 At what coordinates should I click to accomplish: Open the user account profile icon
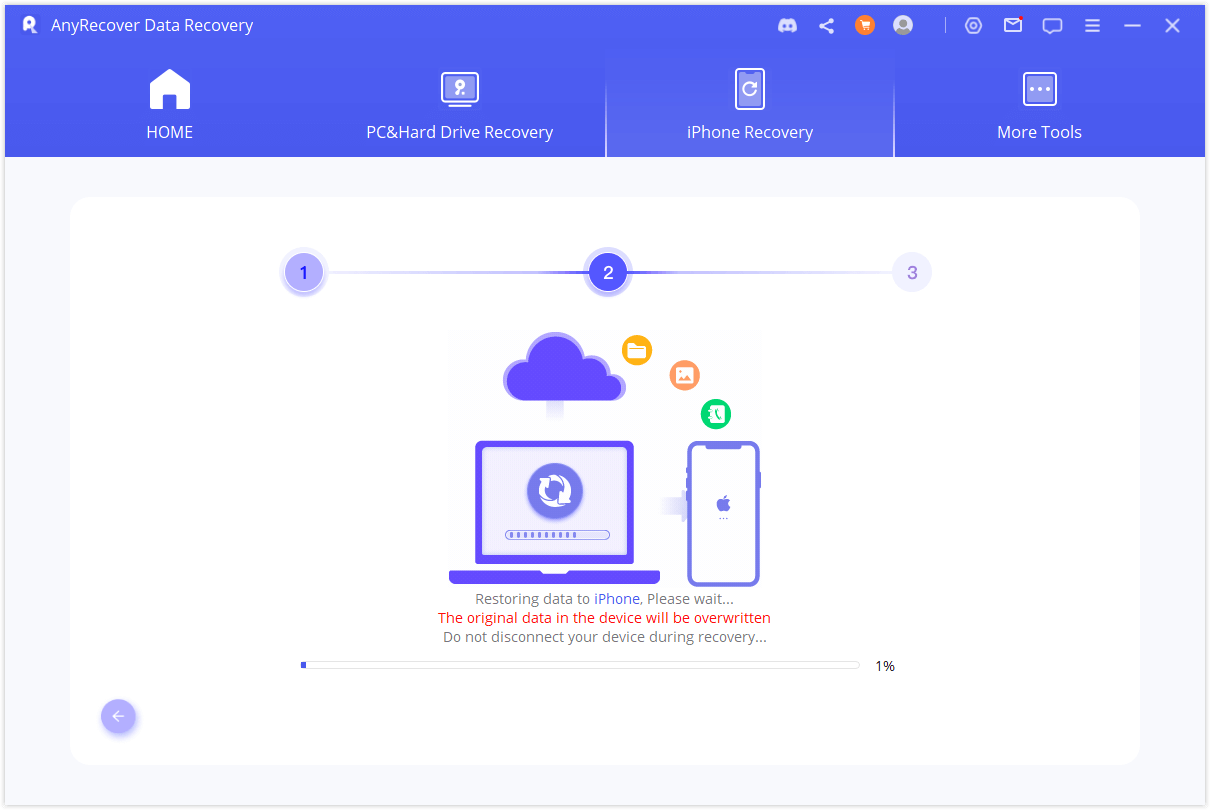[x=903, y=26]
